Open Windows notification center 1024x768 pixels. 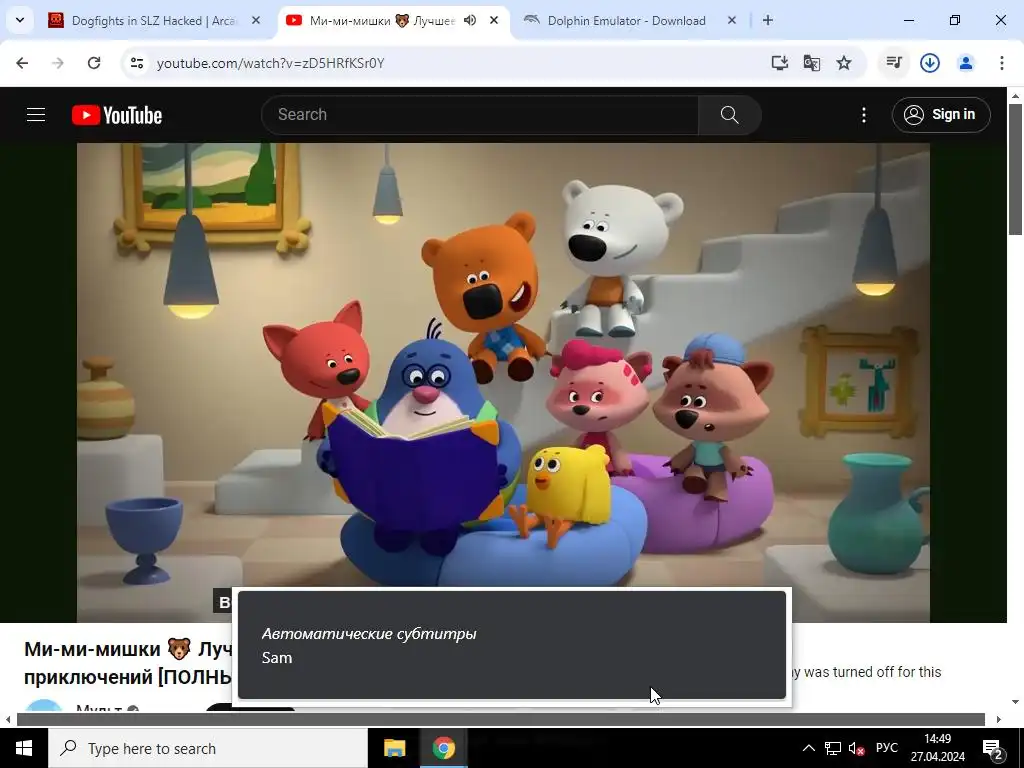993,748
